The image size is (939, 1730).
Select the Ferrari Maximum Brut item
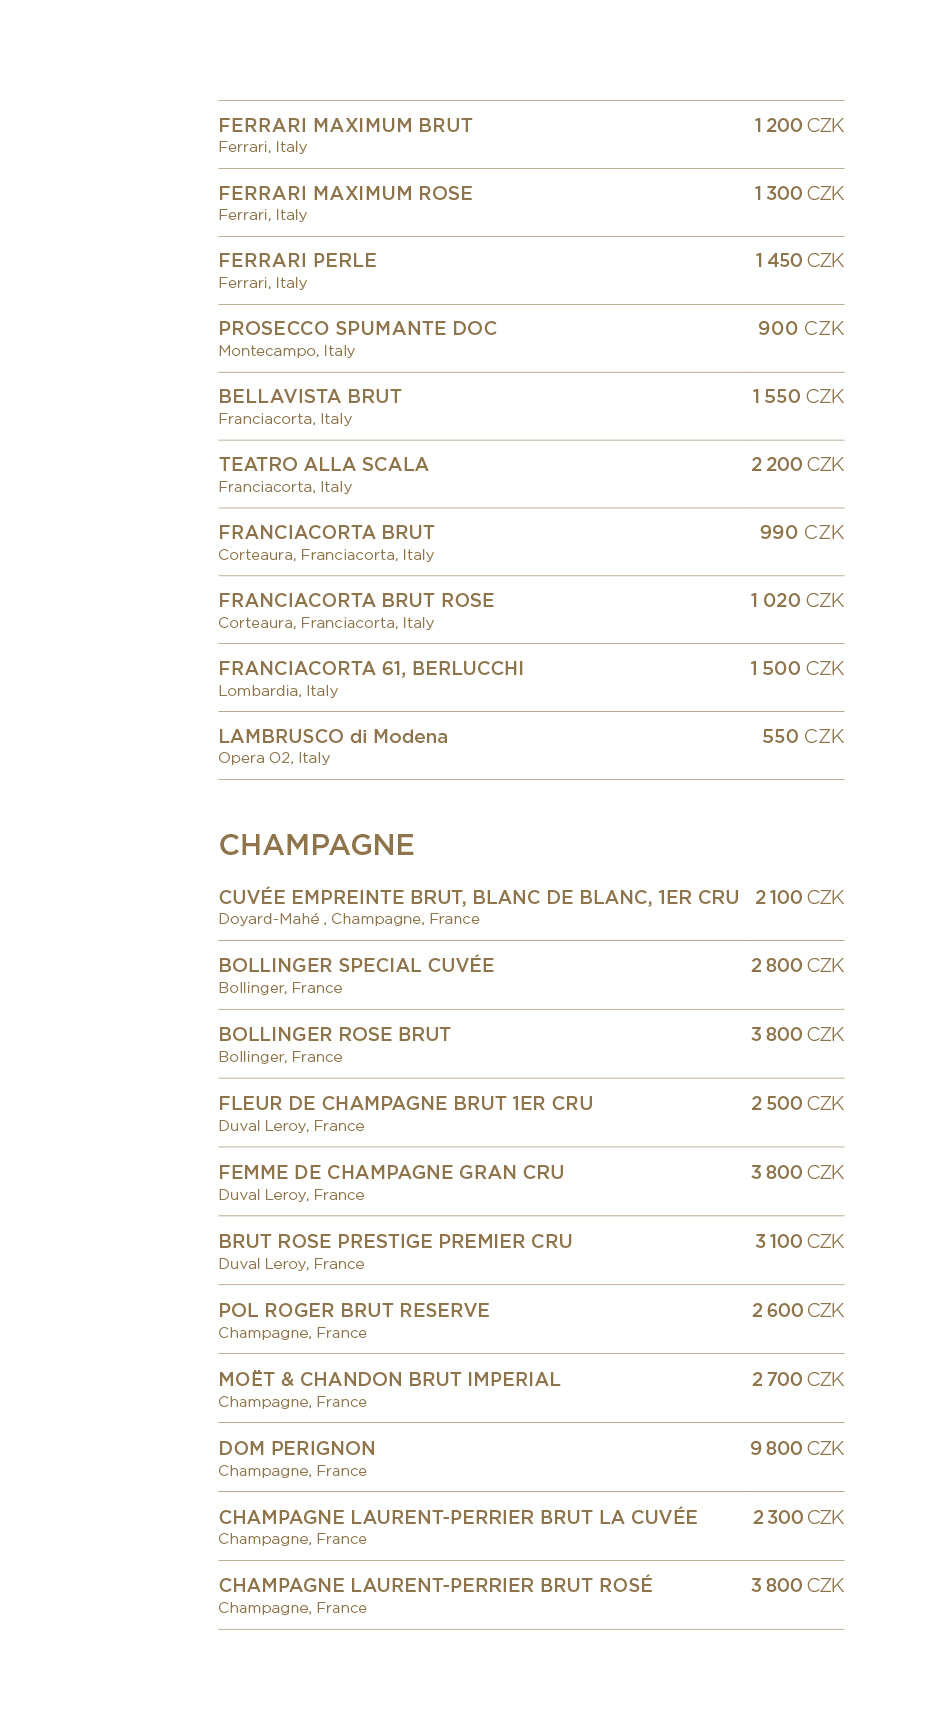point(531,135)
